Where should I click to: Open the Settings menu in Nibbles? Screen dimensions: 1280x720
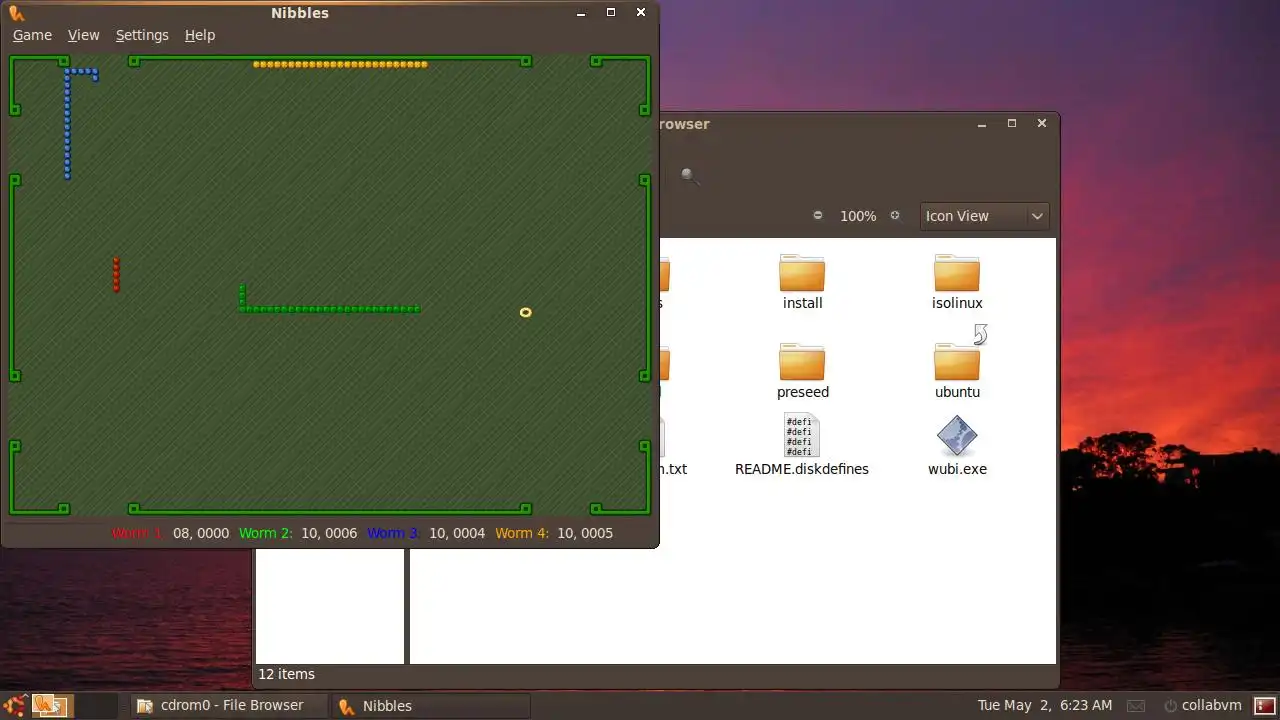[x=142, y=35]
